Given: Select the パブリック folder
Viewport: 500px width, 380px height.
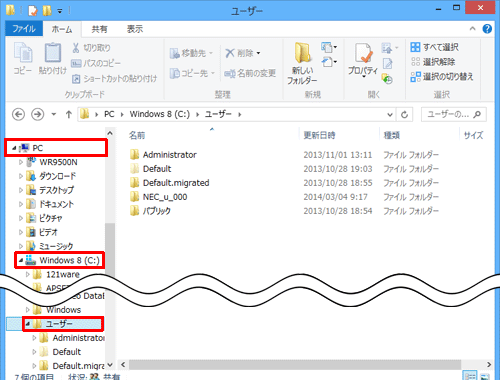Looking at the screenshot, I should (x=150, y=211).
